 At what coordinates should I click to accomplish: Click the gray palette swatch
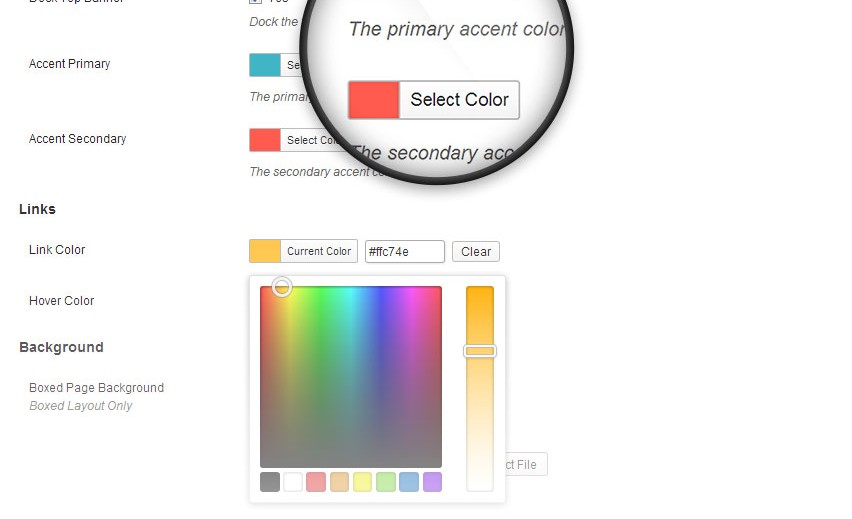(x=270, y=482)
